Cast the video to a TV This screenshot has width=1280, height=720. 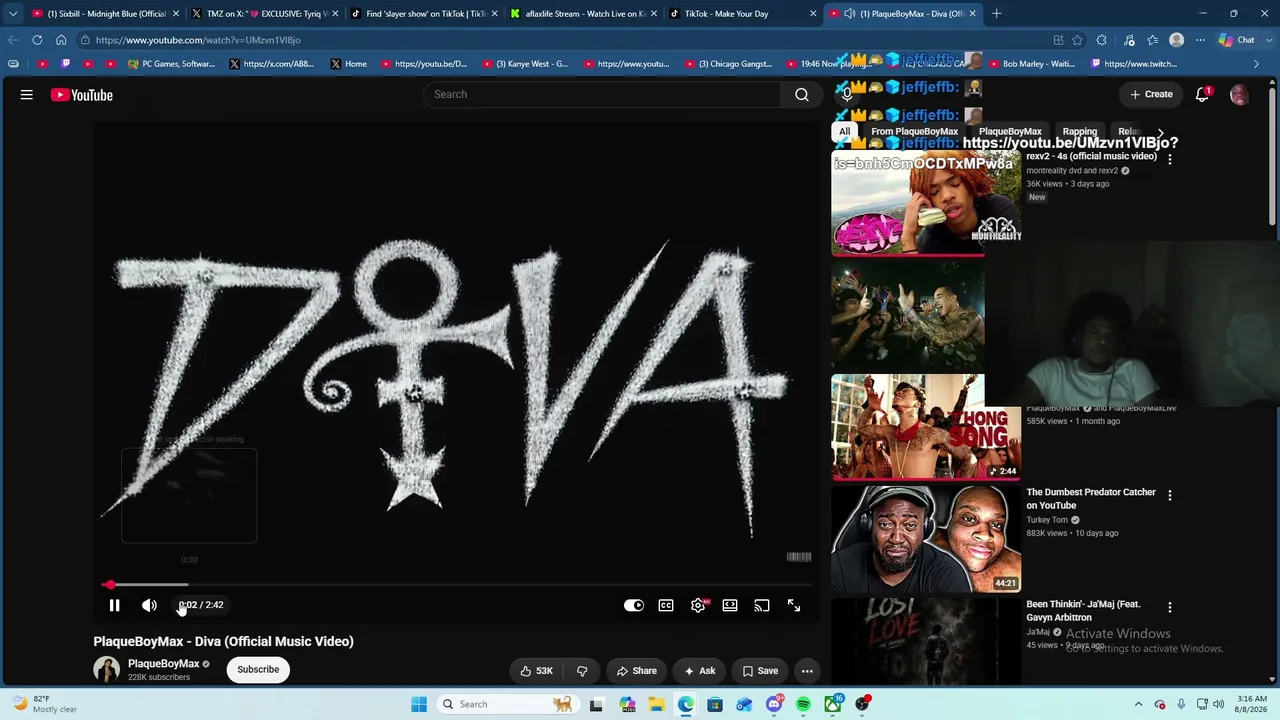762,605
